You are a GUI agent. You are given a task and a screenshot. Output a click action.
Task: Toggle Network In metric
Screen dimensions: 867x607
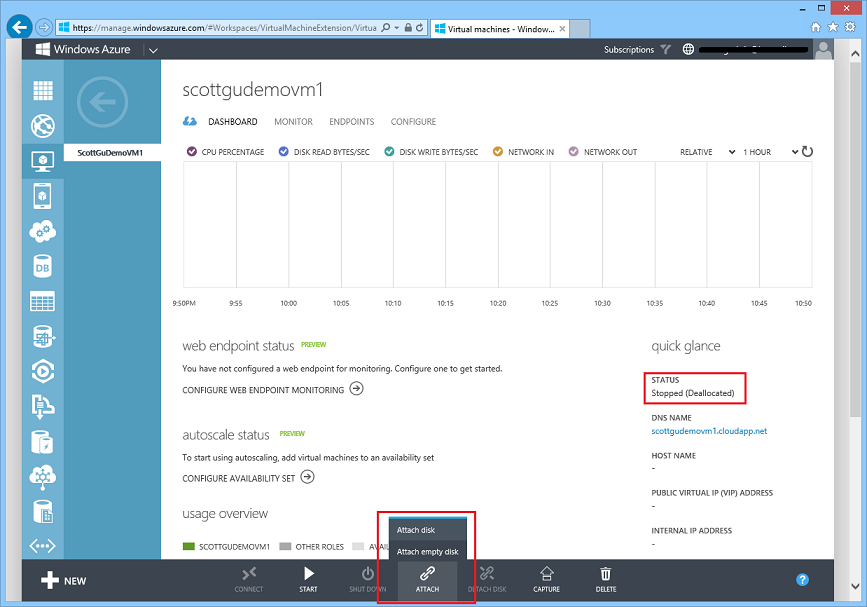498,151
